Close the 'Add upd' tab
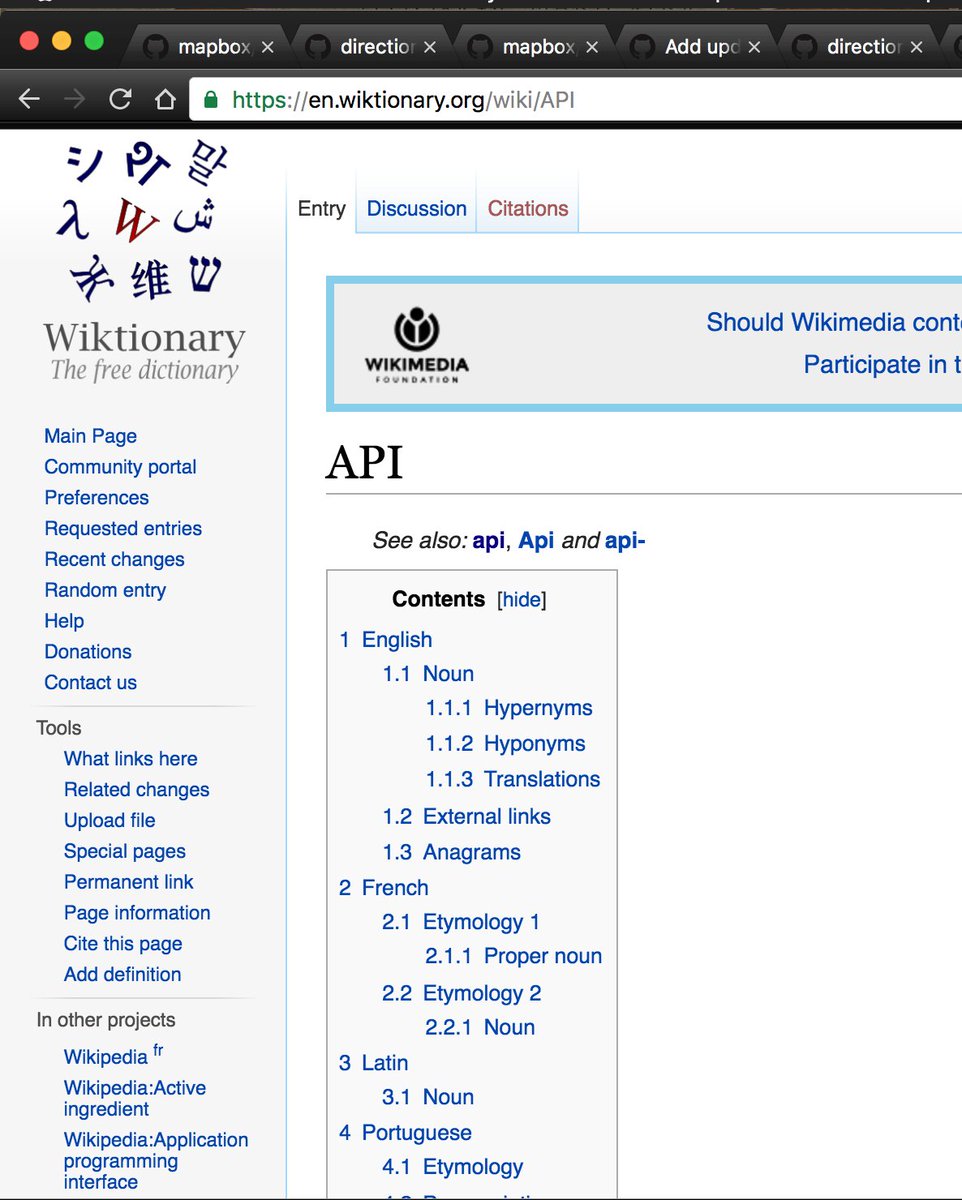Image resolution: width=962 pixels, height=1200 pixels. pyautogui.click(x=754, y=47)
